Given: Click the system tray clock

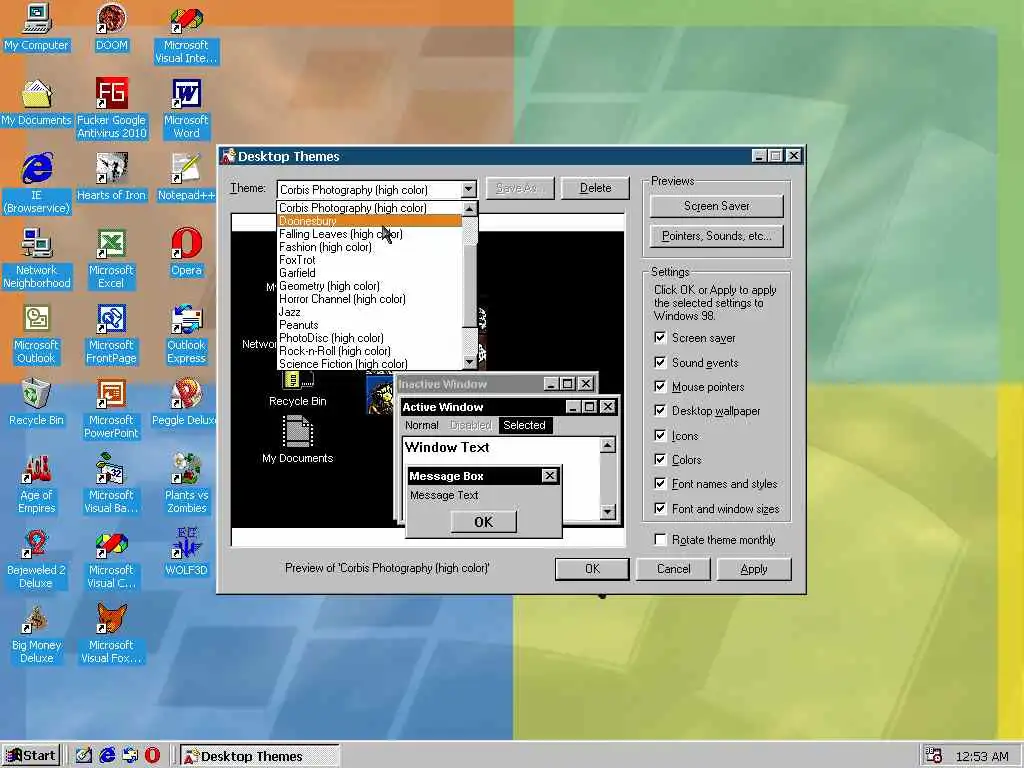Looking at the screenshot, I should pyautogui.click(x=982, y=756).
